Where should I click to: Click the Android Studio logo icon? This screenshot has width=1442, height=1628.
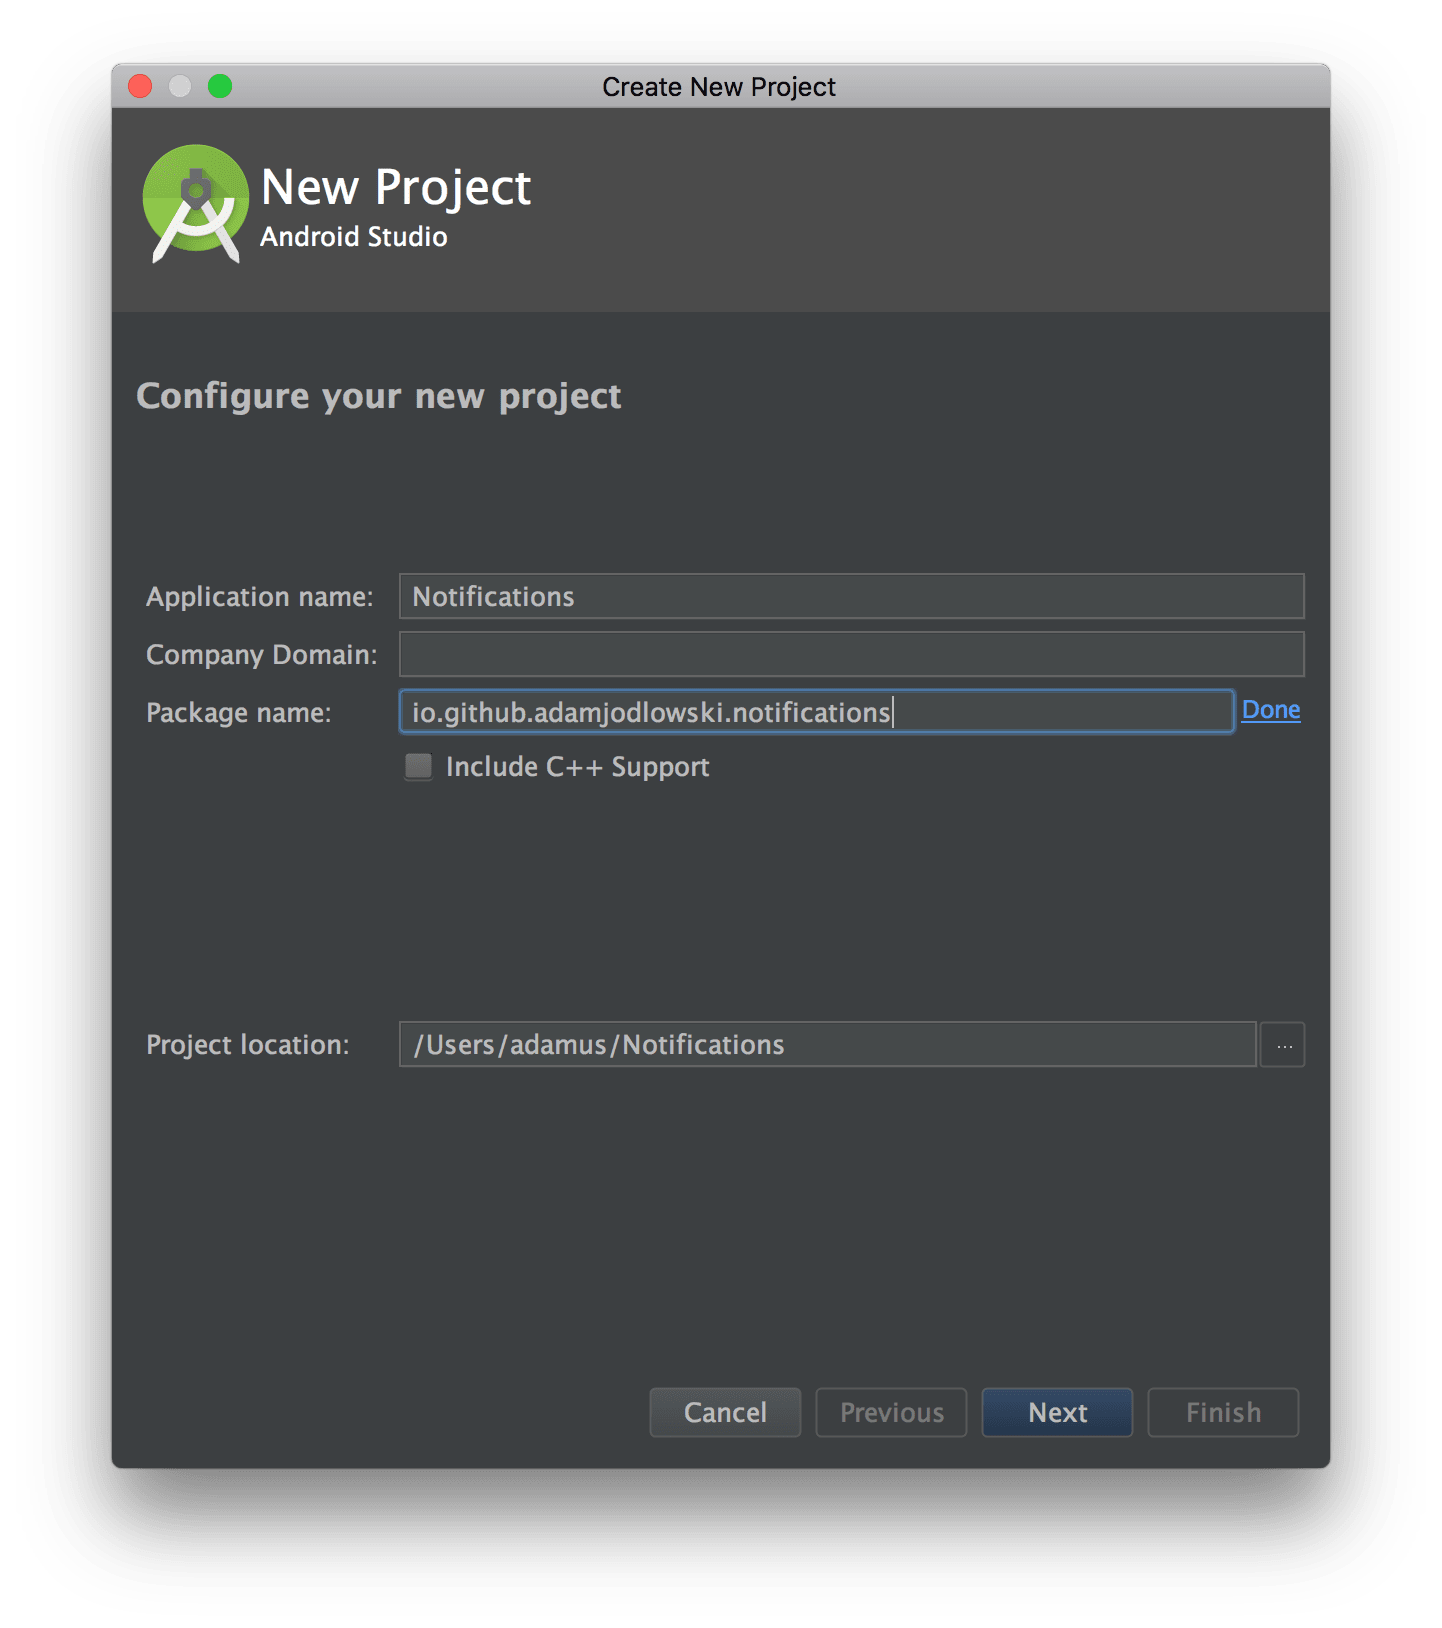(196, 204)
